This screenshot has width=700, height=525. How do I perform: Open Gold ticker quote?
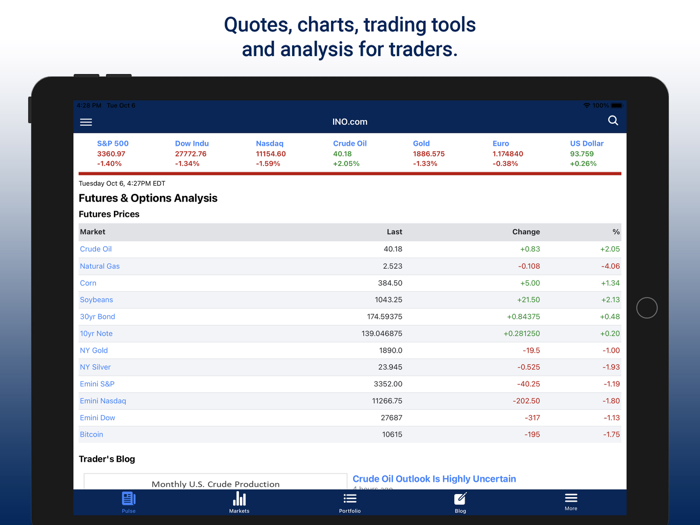pyautogui.click(x=429, y=153)
